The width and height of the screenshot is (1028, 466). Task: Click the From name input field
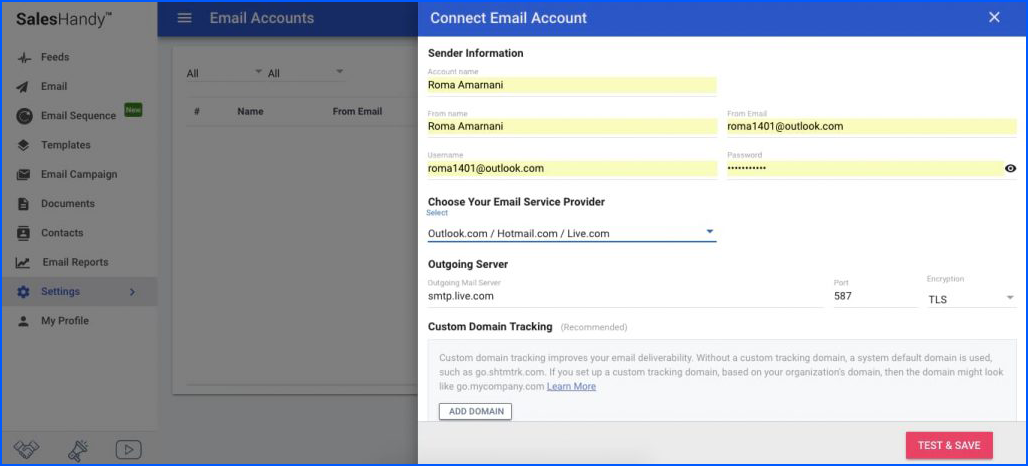[572, 126]
